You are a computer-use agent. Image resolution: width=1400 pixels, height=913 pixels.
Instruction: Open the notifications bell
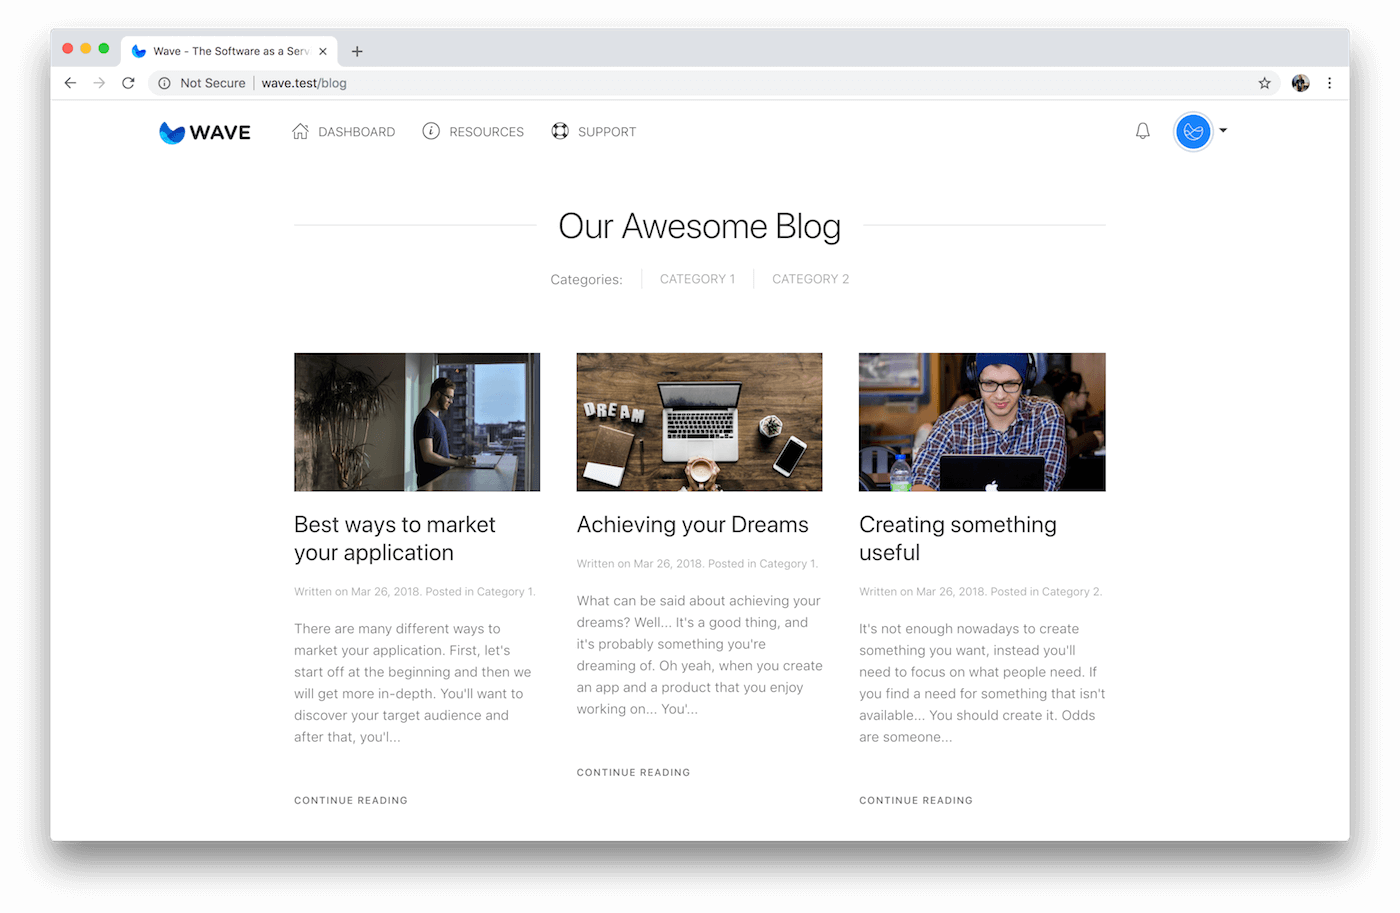[x=1142, y=131]
